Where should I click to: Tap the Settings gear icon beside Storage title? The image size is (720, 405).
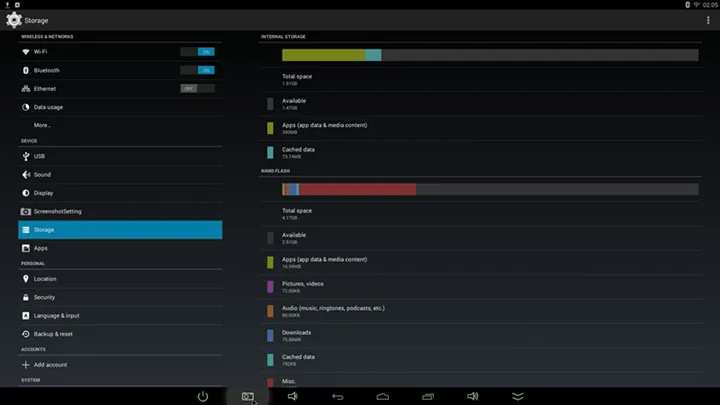14,20
